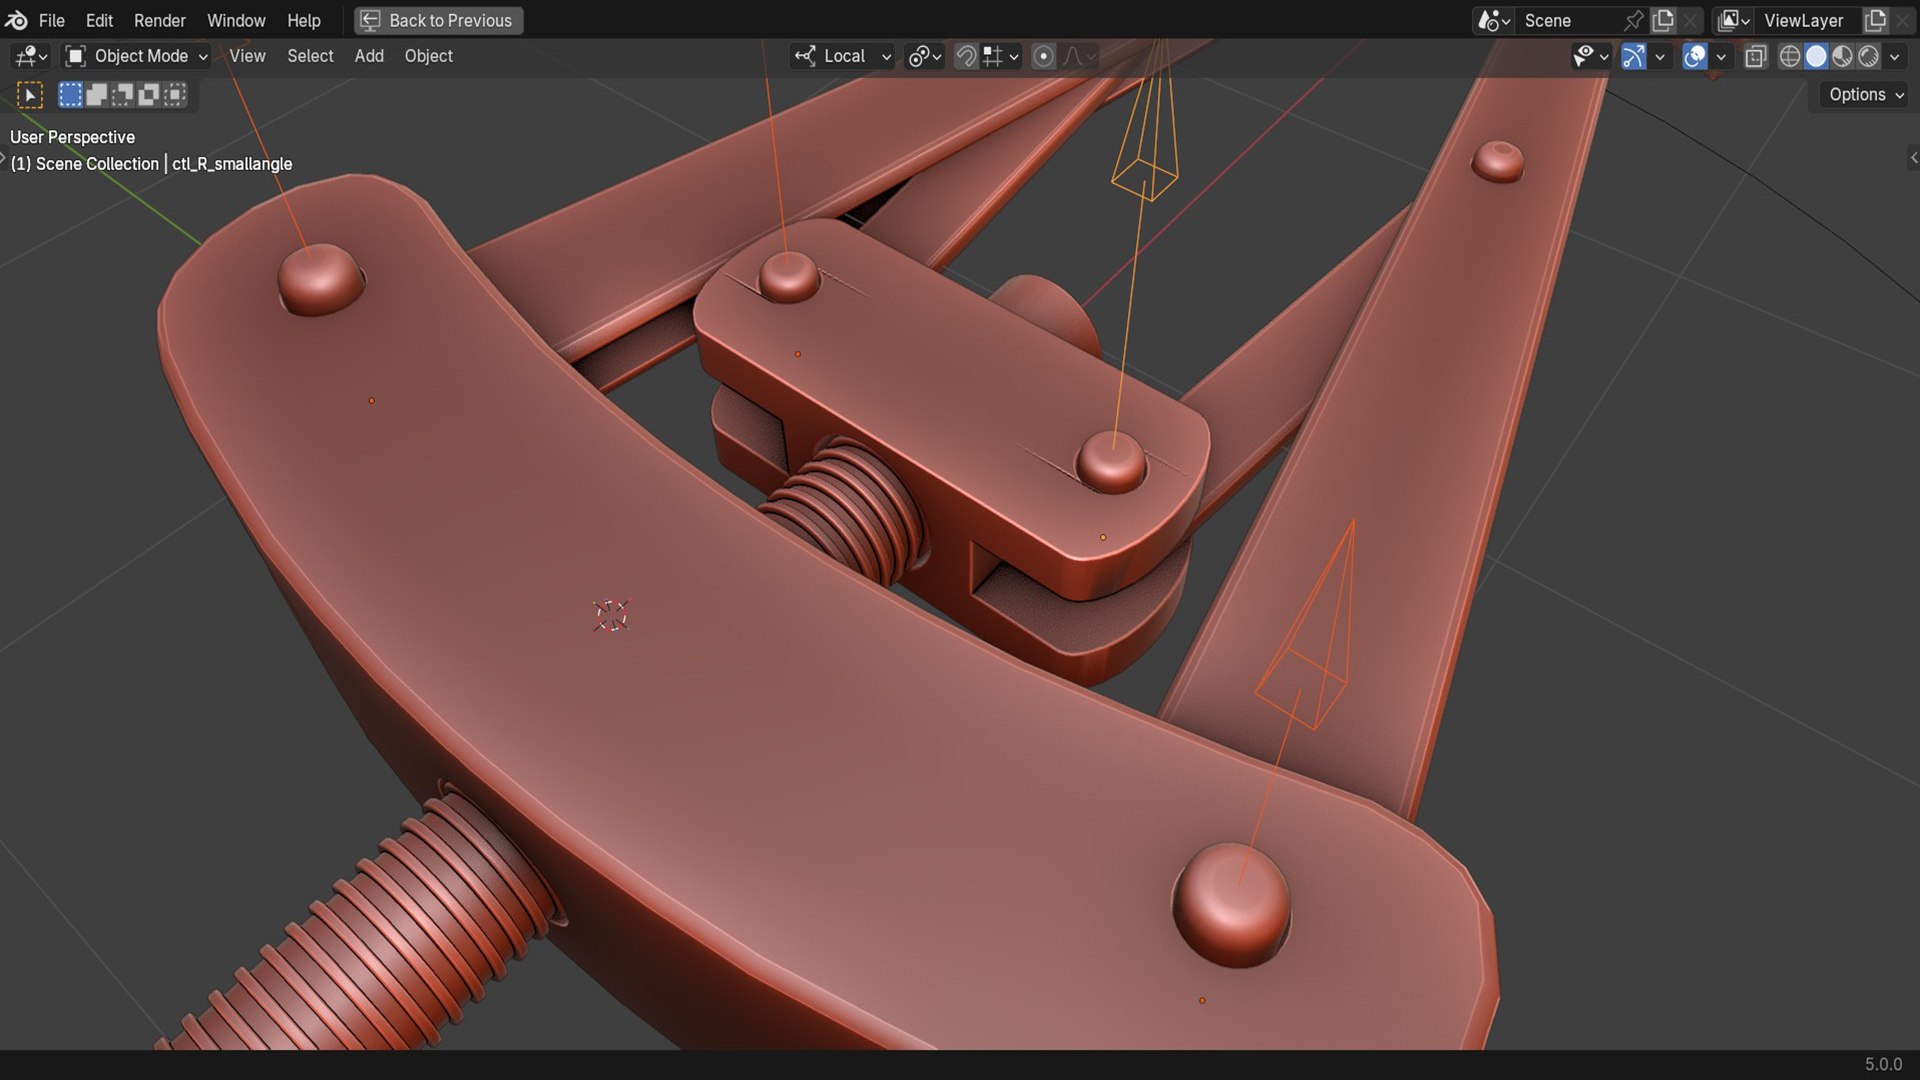Toggle snapping magnet icon
The image size is (1920, 1080).
click(966, 56)
